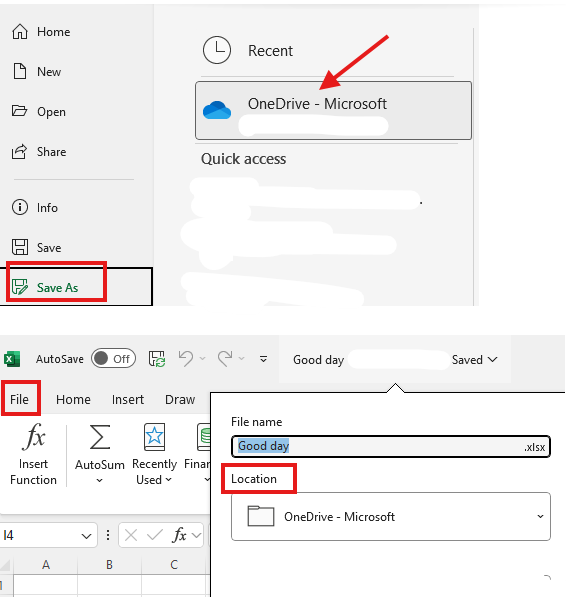Click the OneDrive cloud icon
This screenshot has height=597, width=566.
217,110
